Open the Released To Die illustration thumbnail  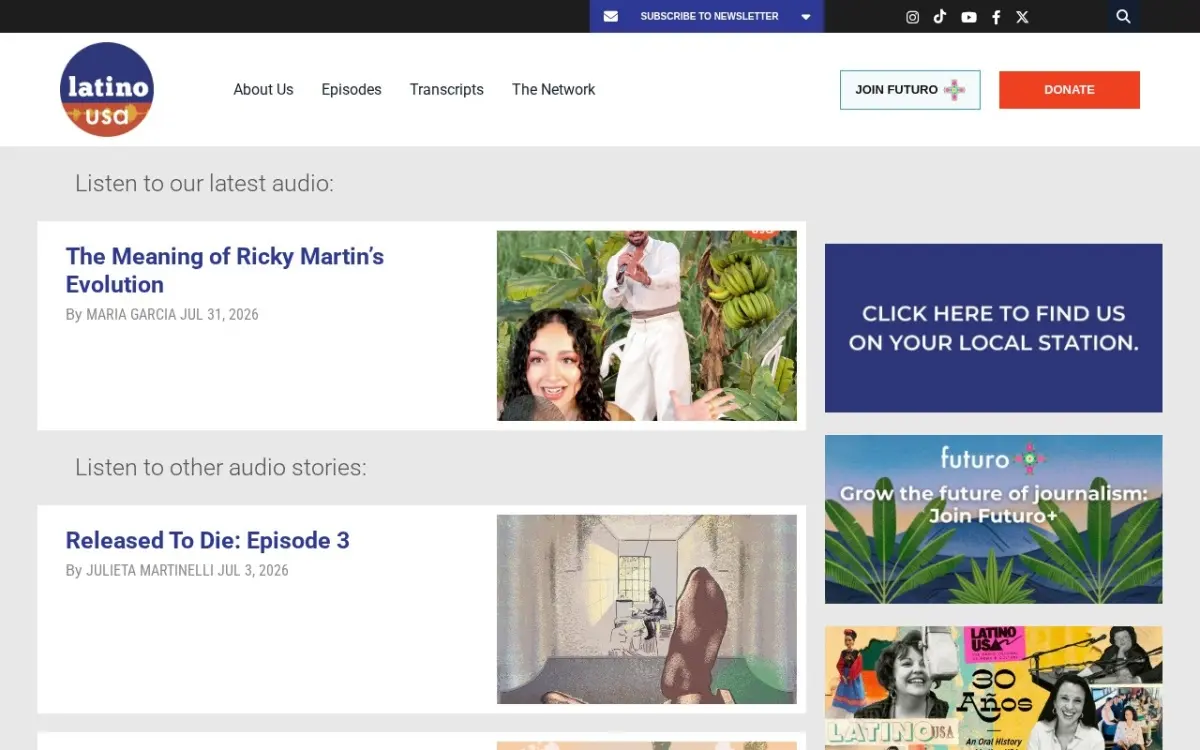click(x=647, y=610)
